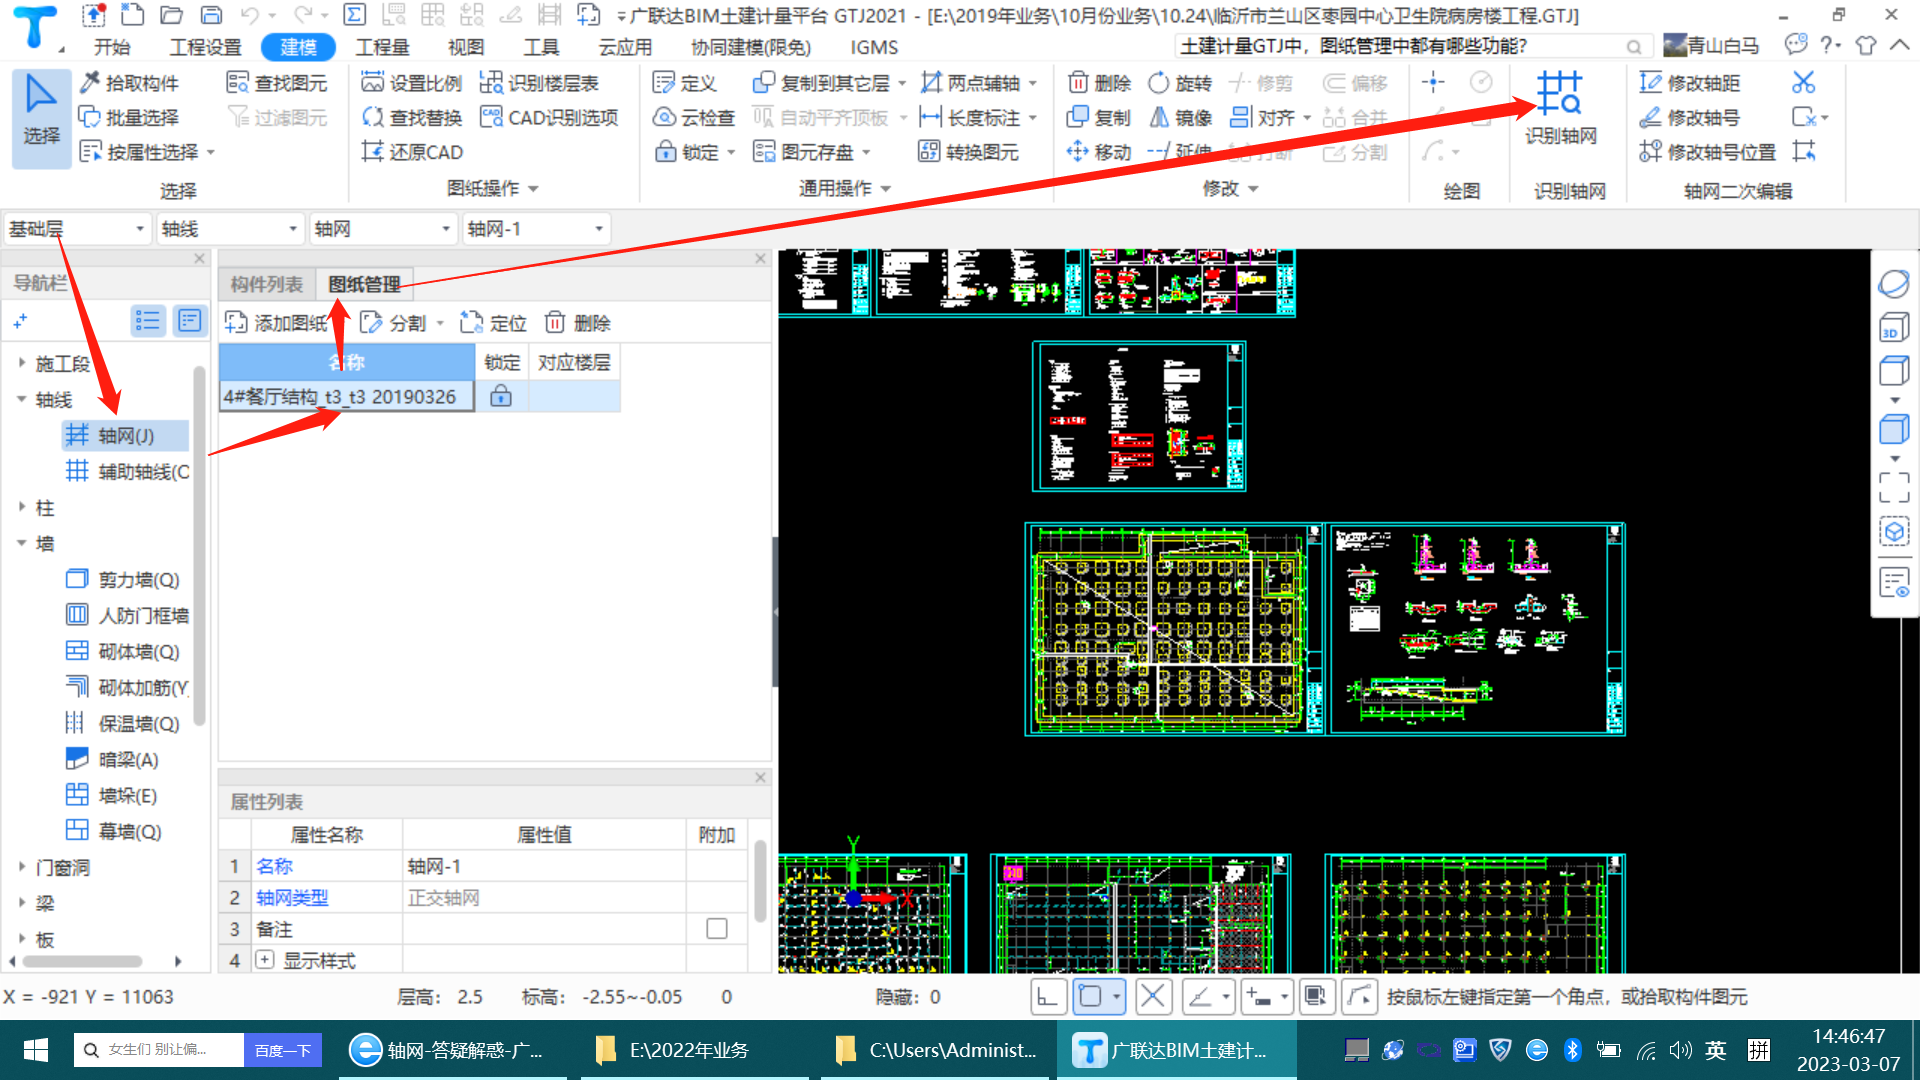This screenshot has height=1080, width=1920.
Task: Click the volume icon in system tray
Action: coord(1680,1050)
